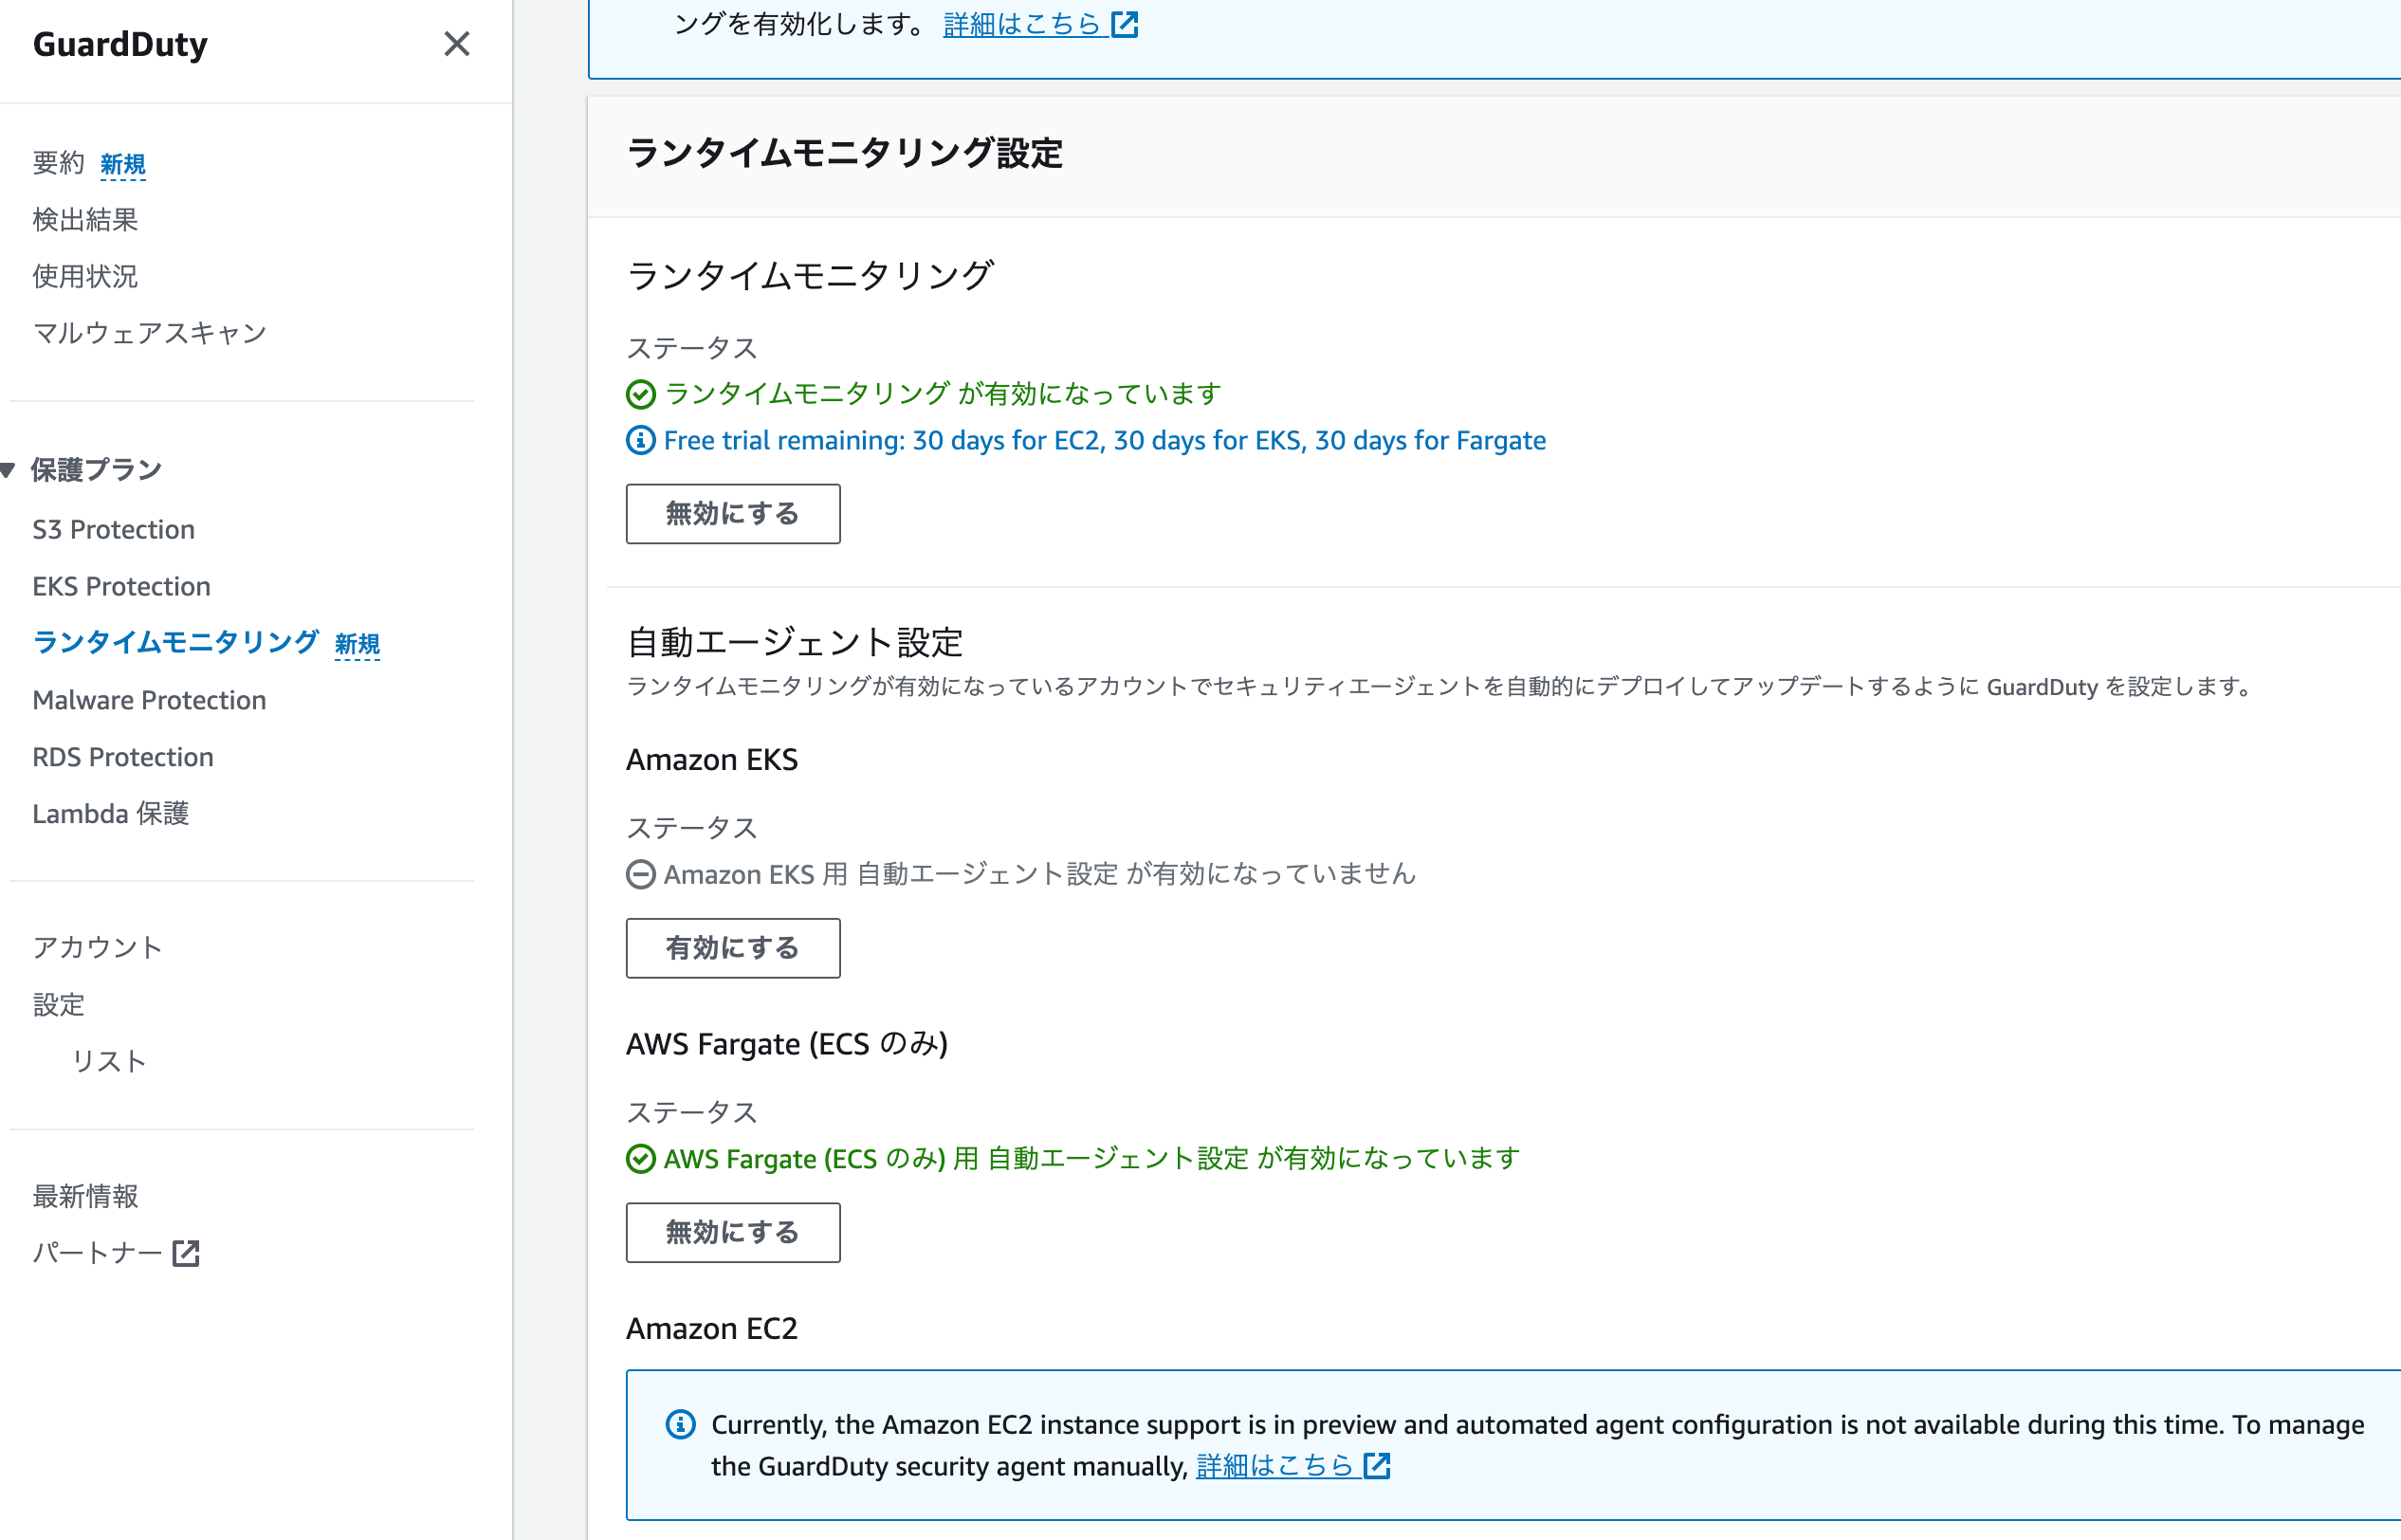Open Malware Protection settings

pyautogui.click(x=149, y=700)
